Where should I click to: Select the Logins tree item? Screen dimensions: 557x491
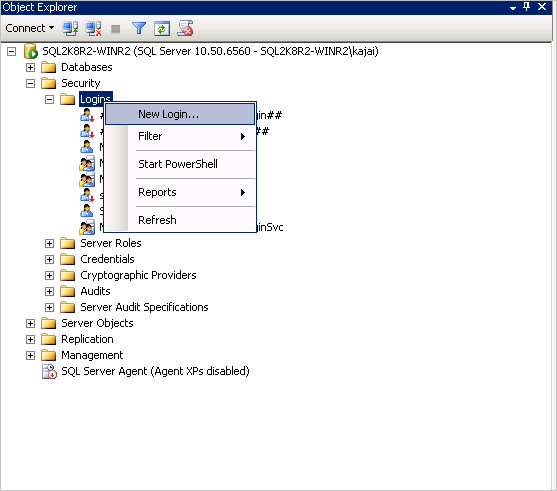(x=96, y=99)
